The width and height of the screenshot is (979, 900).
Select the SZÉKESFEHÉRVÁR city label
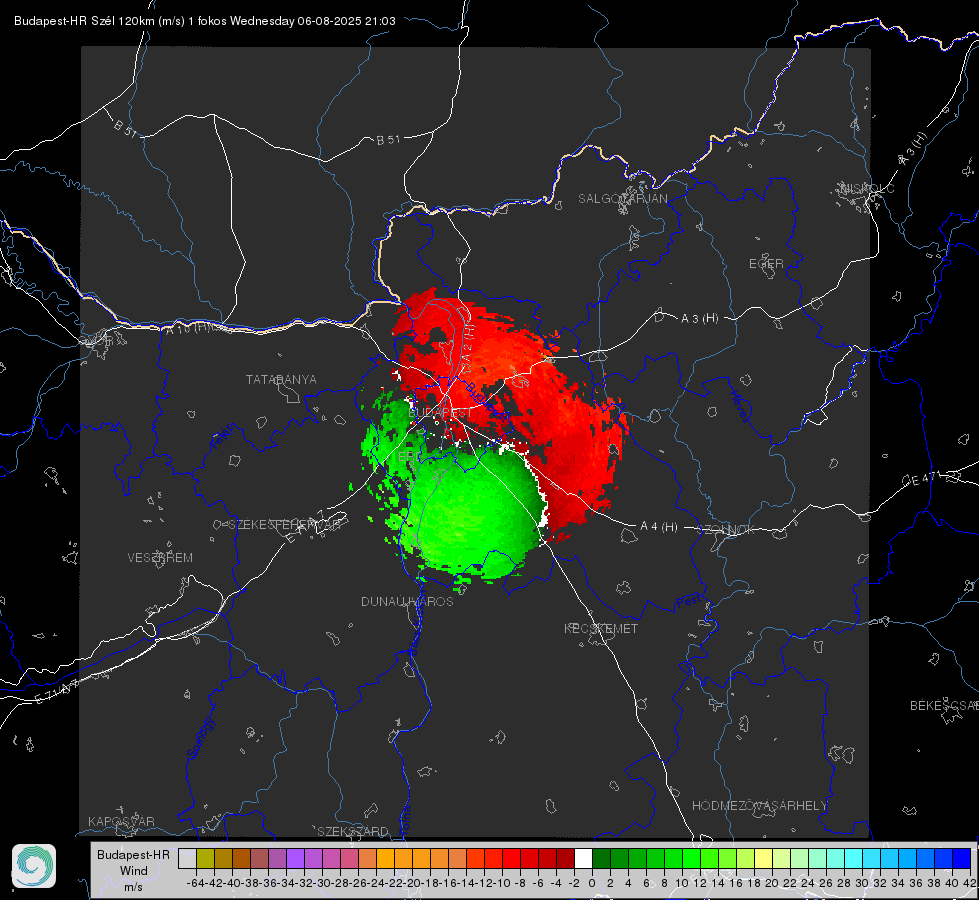point(284,525)
